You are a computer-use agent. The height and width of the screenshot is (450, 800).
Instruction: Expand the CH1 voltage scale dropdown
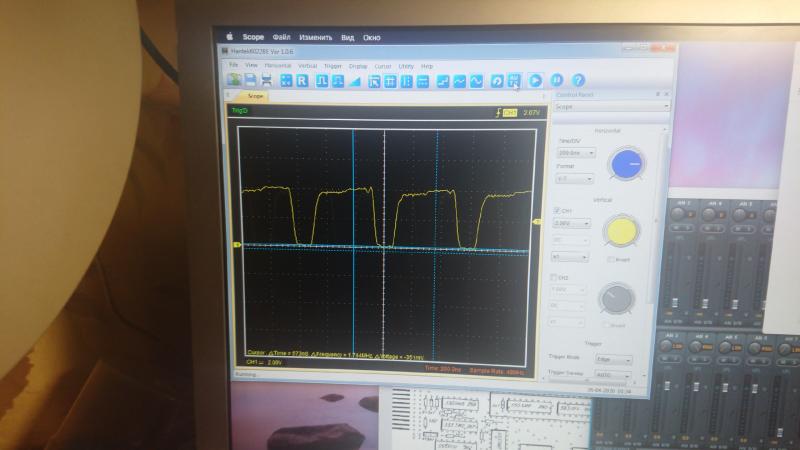570,224
